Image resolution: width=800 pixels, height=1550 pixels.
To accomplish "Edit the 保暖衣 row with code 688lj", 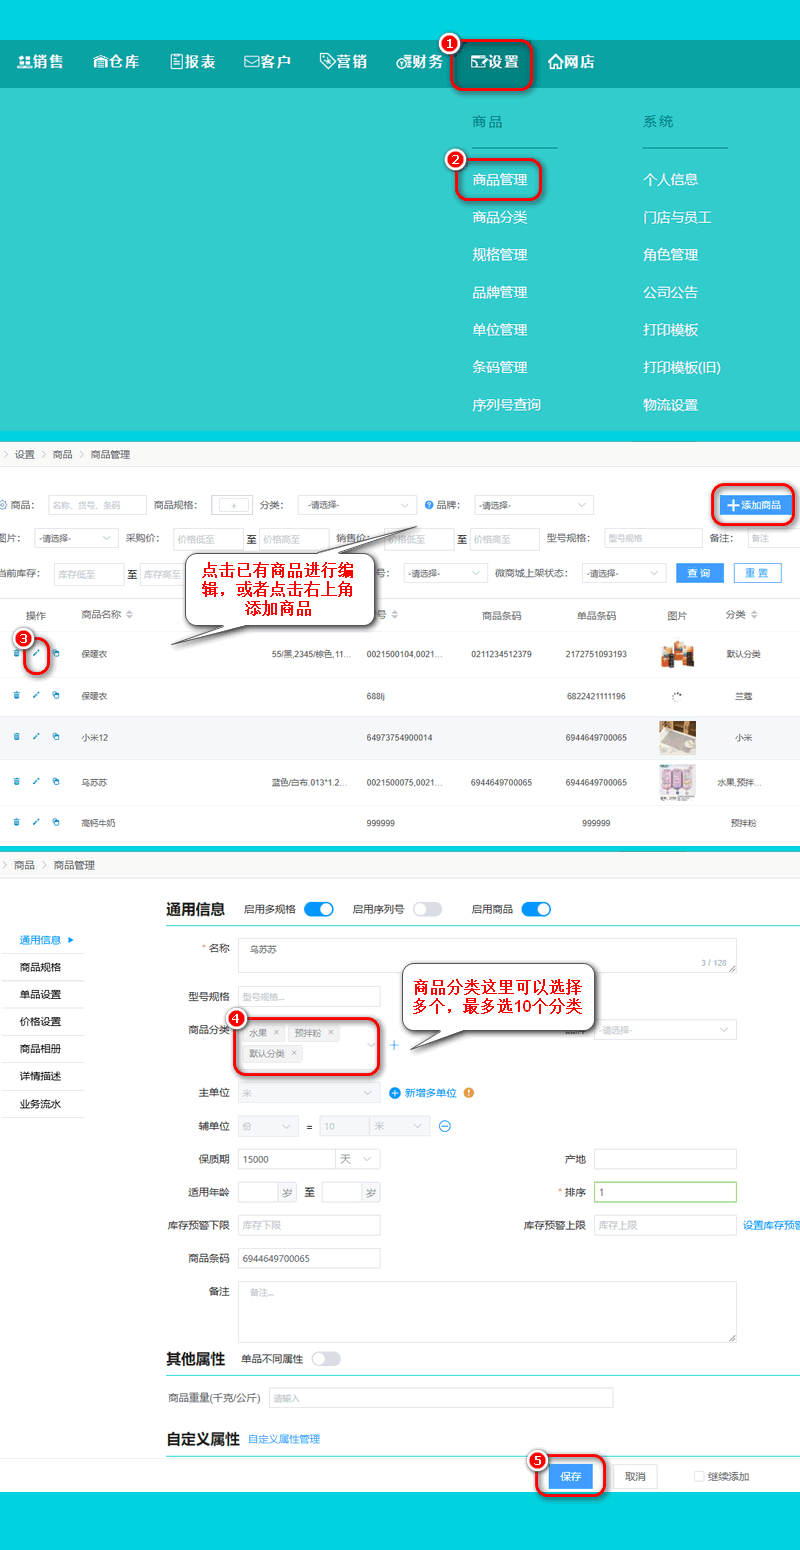I will (x=36, y=695).
